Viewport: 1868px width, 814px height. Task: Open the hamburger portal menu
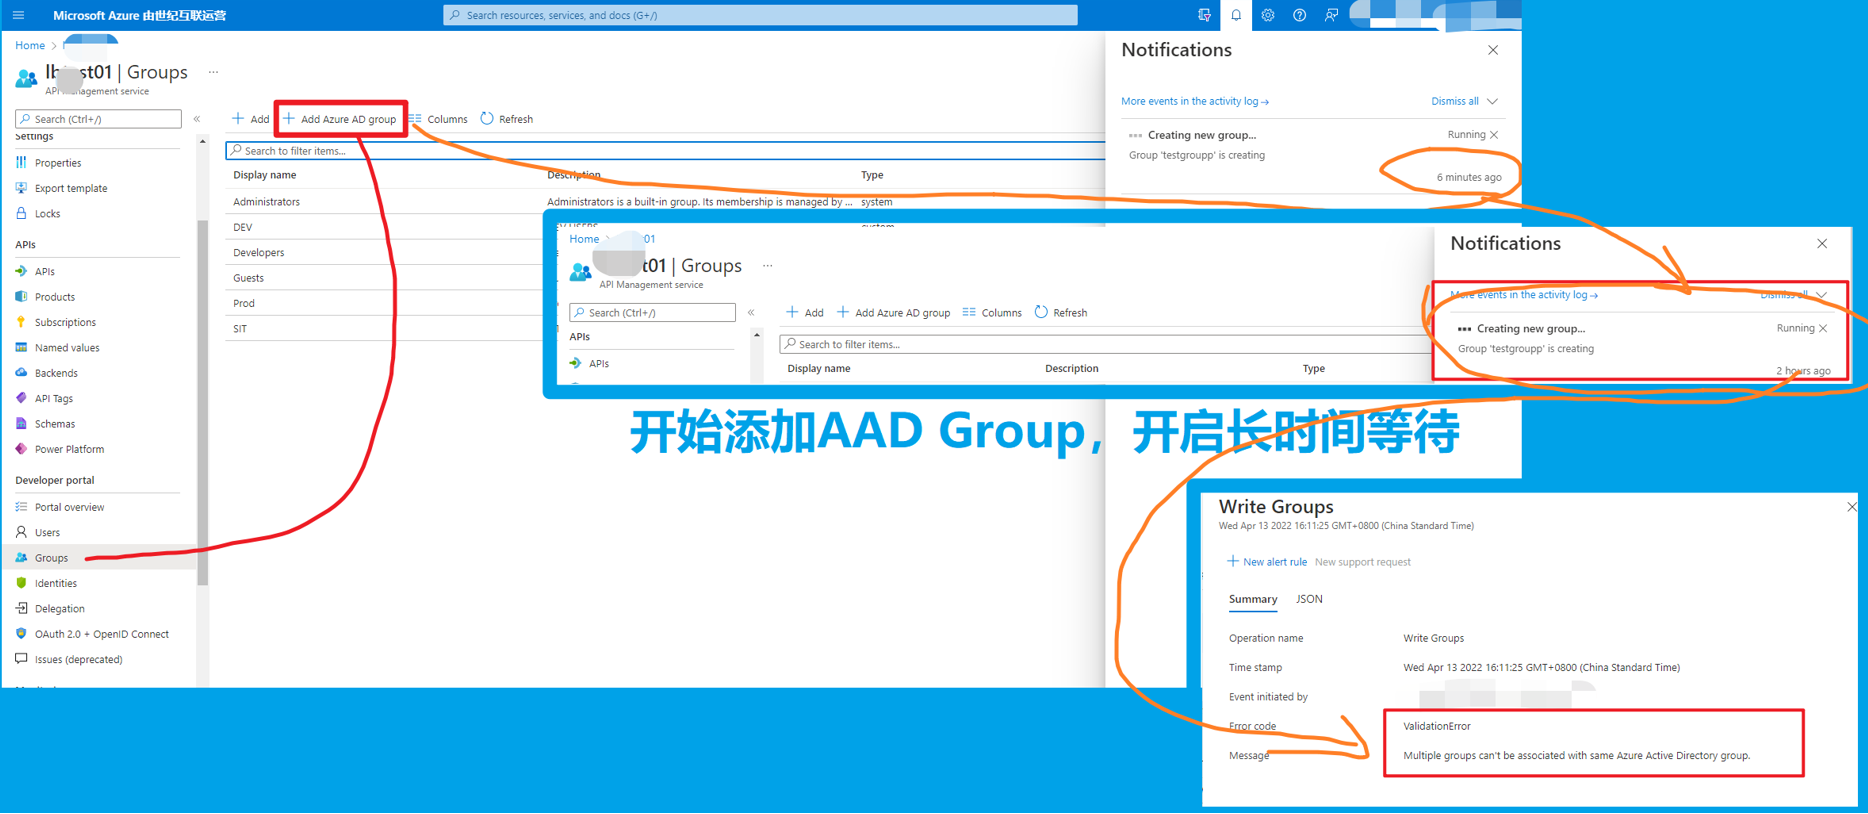pos(18,15)
